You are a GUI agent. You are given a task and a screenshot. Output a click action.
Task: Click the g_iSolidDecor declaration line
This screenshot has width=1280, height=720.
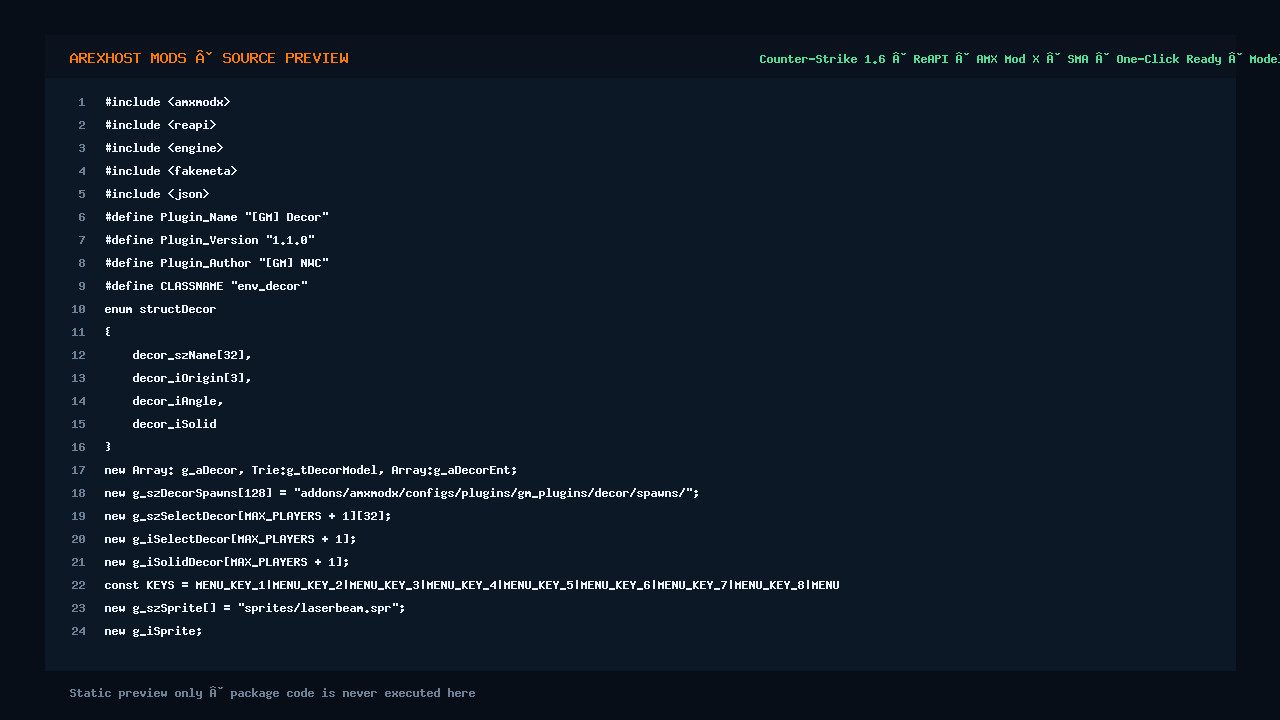[x=226, y=562]
